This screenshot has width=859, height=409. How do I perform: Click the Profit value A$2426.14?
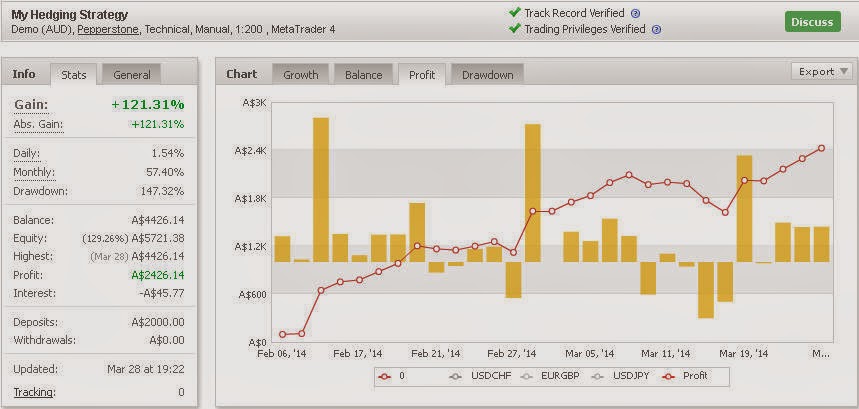click(158, 275)
